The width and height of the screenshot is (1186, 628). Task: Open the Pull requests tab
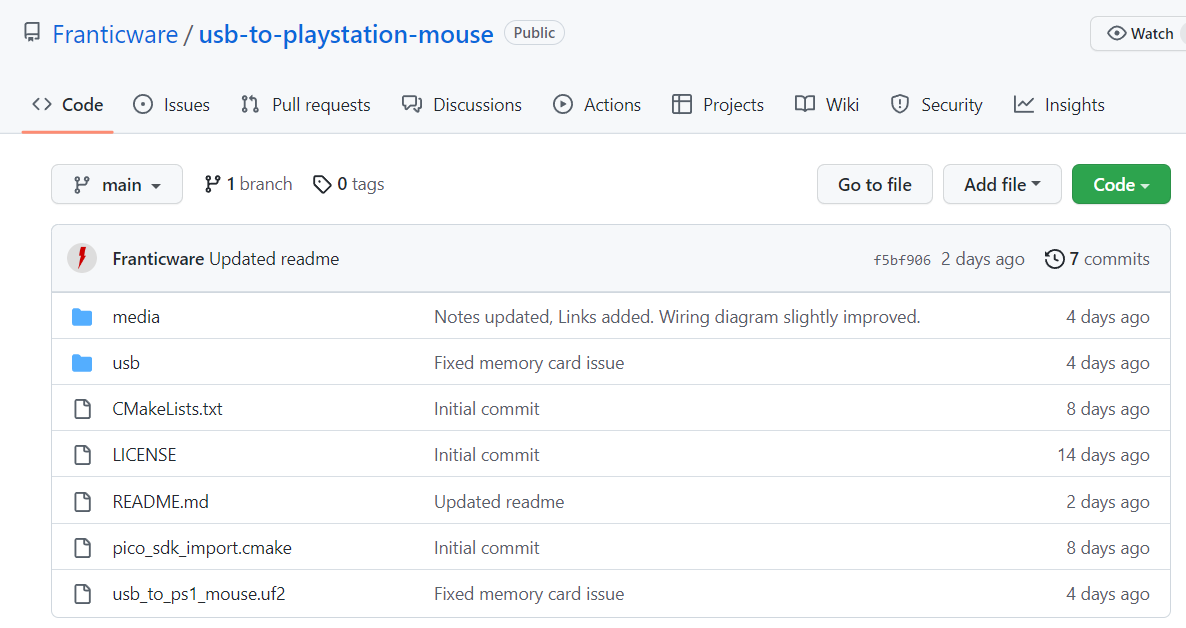point(306,105)
